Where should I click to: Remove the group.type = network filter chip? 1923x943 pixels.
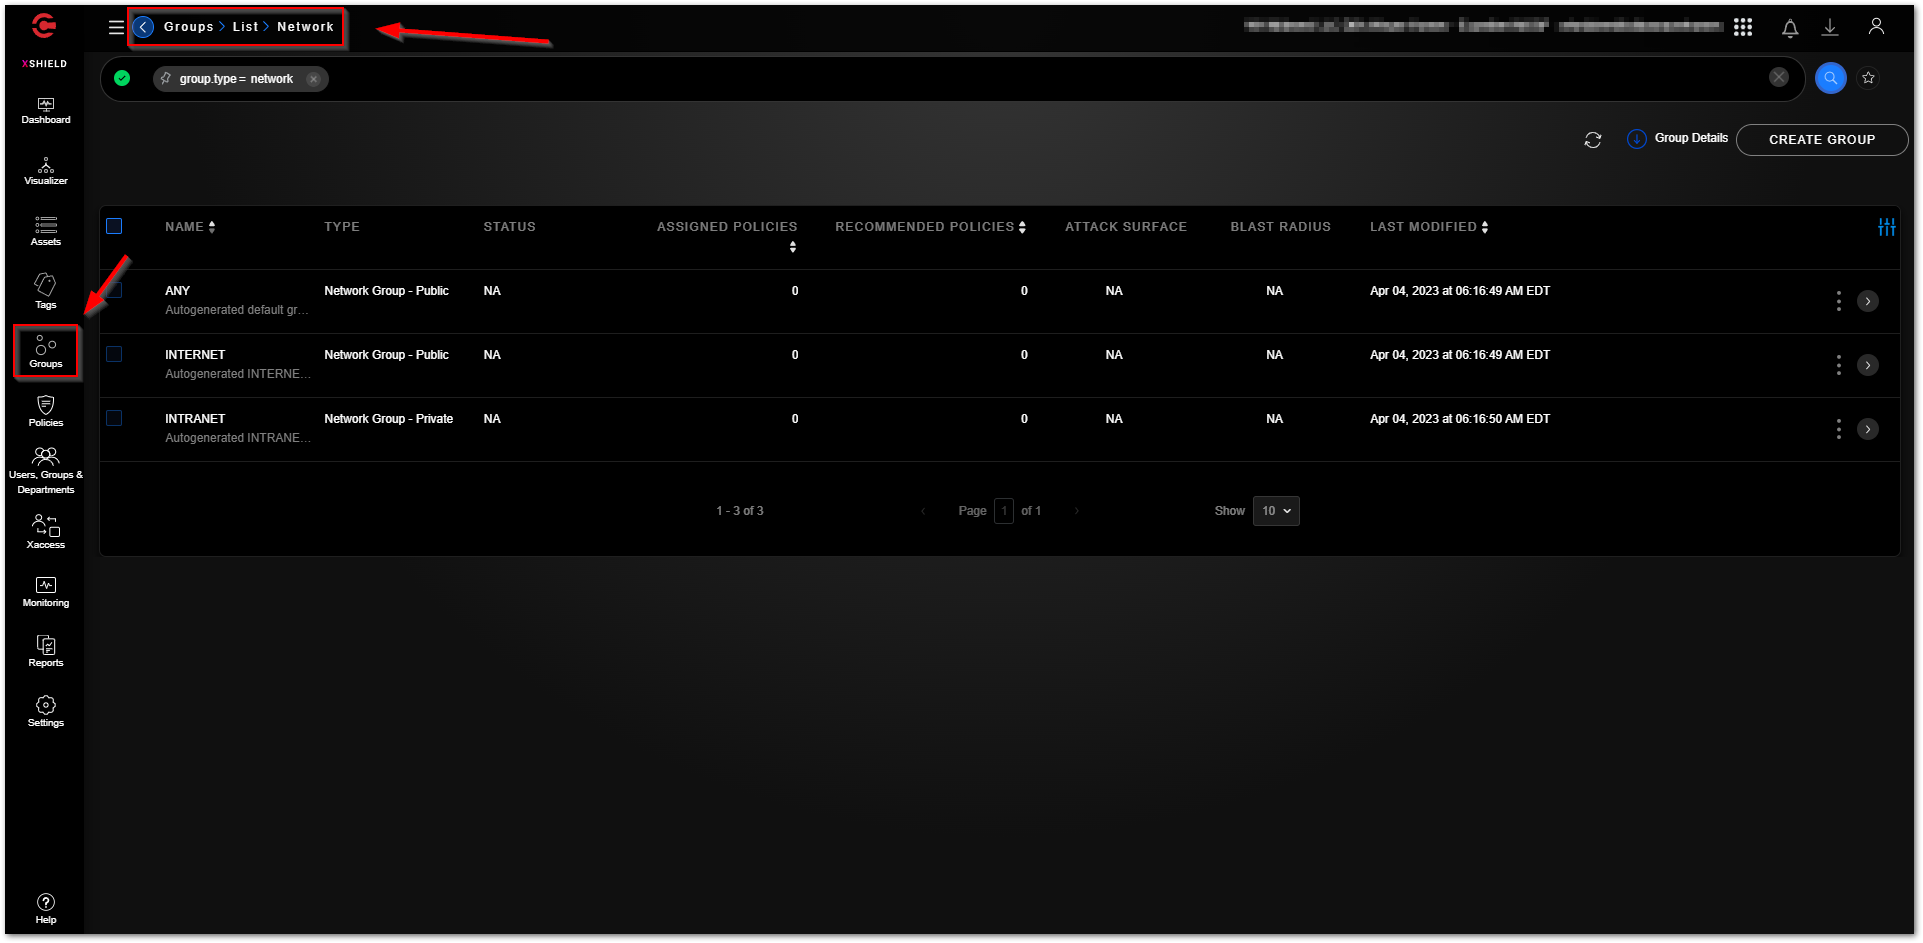click(x=314, y=79)
